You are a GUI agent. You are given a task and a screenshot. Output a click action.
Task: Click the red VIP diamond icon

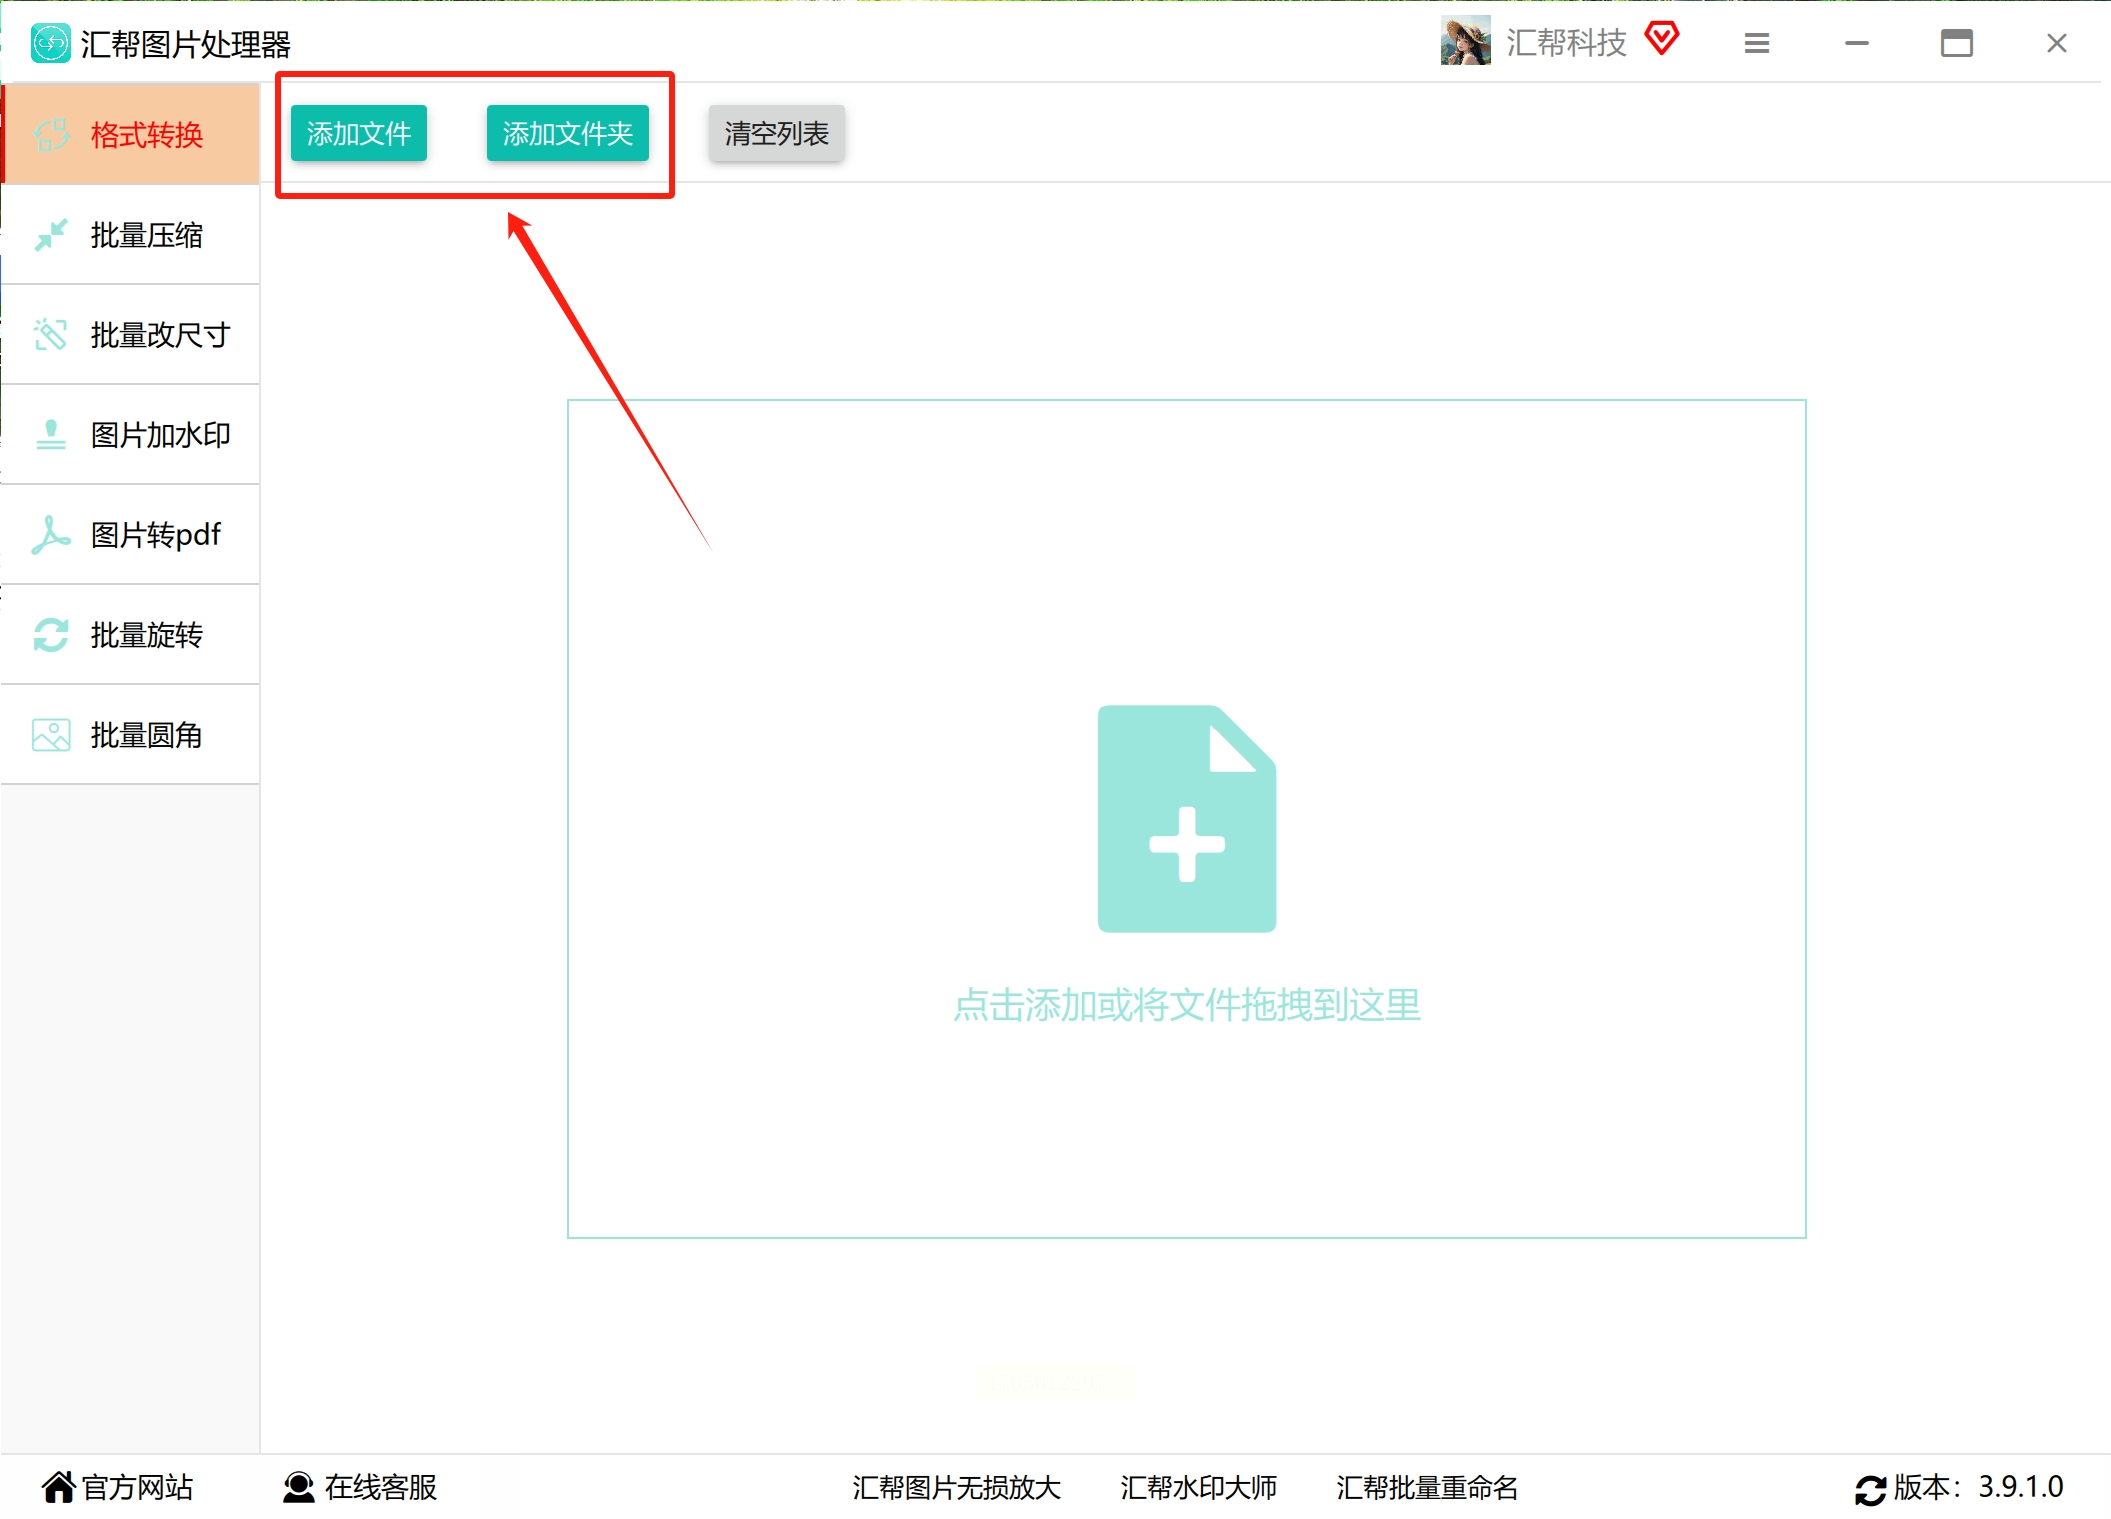(x=1661, y=40)
